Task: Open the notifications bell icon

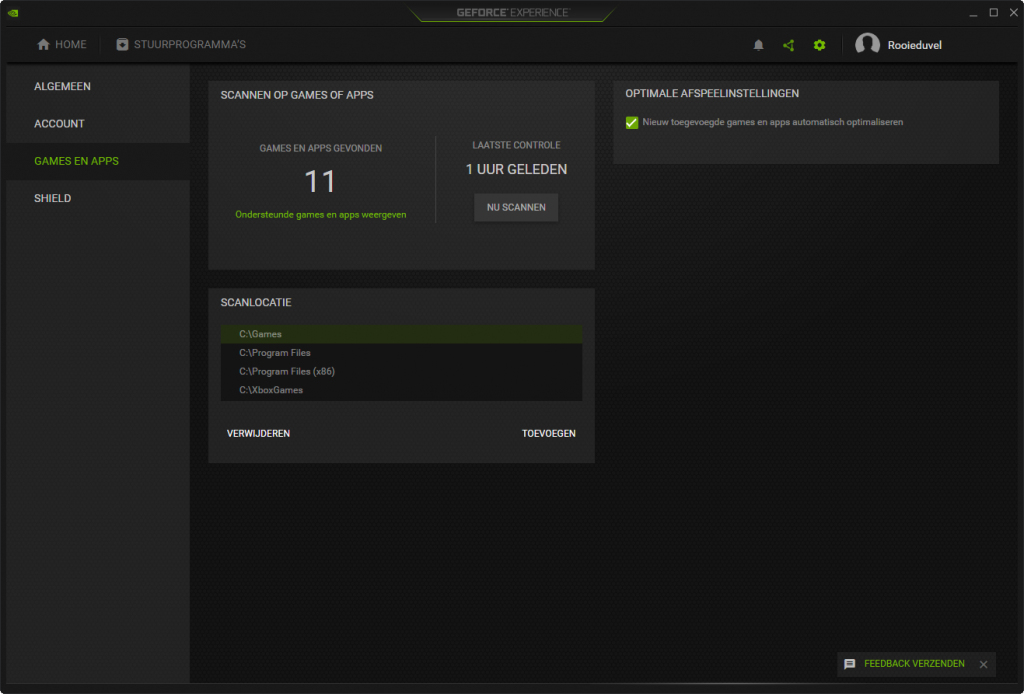Action: 758,45
